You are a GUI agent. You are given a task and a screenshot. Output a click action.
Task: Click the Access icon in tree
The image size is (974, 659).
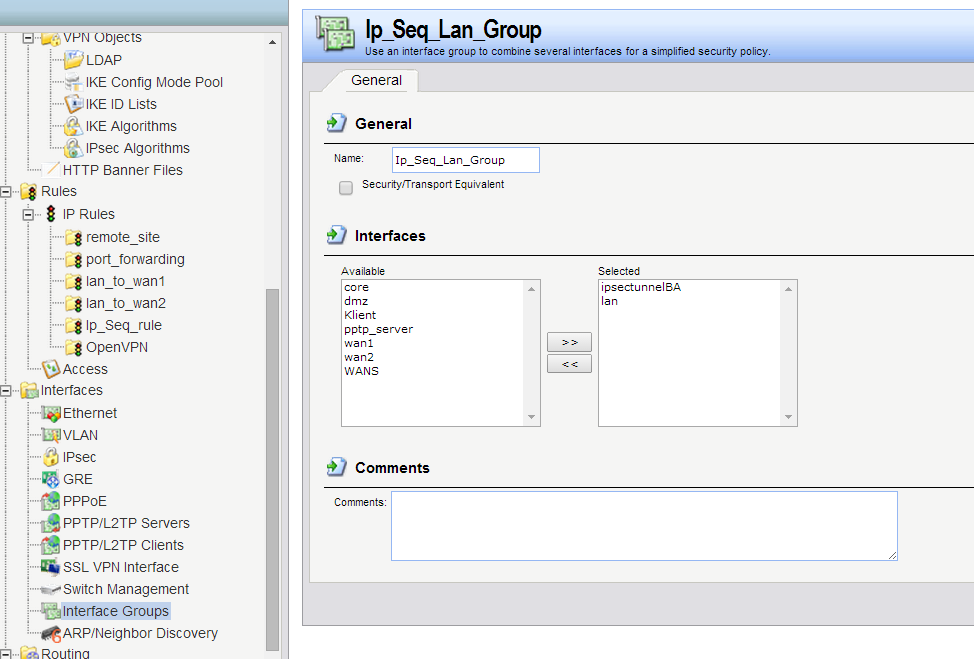coord(51,369)
